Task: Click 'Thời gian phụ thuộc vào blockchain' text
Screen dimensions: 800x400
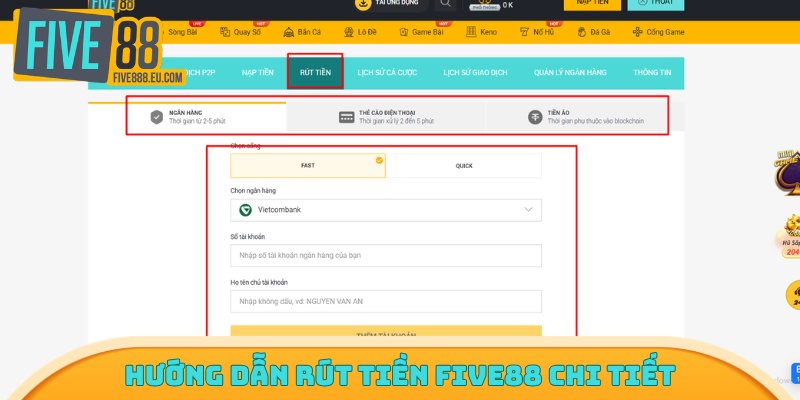Action: click(x=595, y=121)
